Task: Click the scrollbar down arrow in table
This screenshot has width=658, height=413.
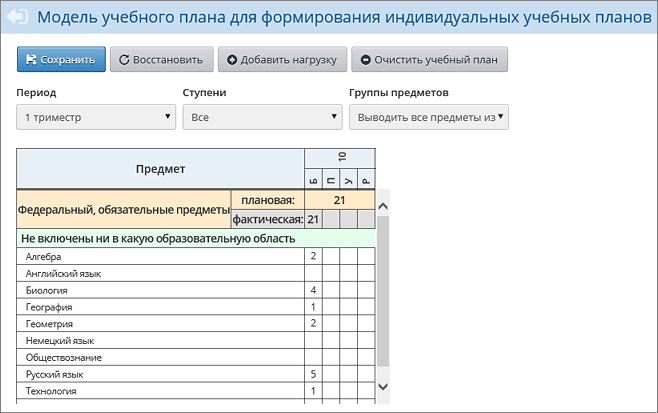Action: [x=383, y=387]
